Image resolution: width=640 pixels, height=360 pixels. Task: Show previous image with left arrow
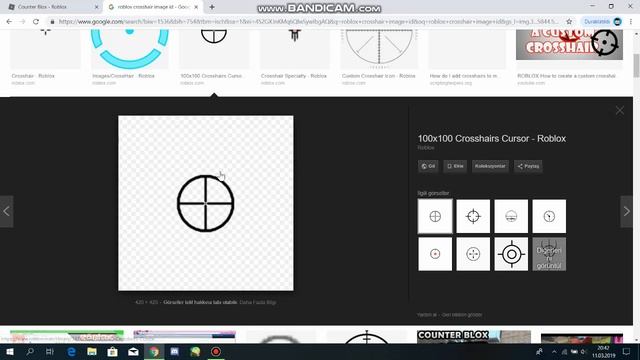[7, 211]
